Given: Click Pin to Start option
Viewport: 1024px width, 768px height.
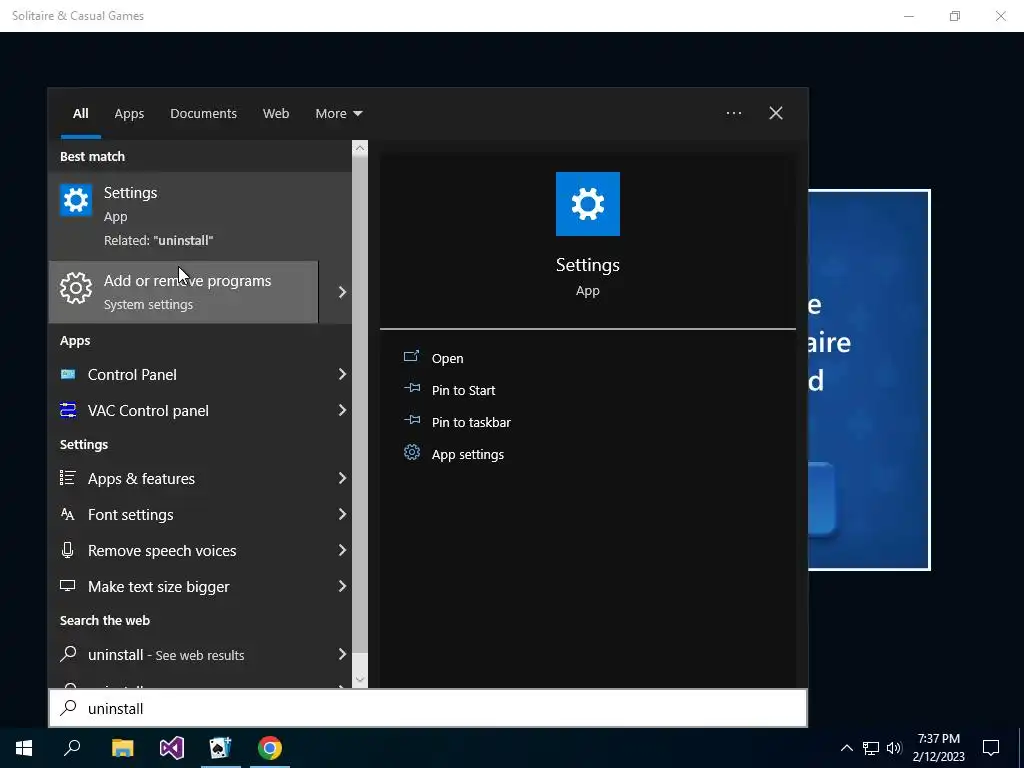Looking at the screenshot, I should [x=464, y=391].
